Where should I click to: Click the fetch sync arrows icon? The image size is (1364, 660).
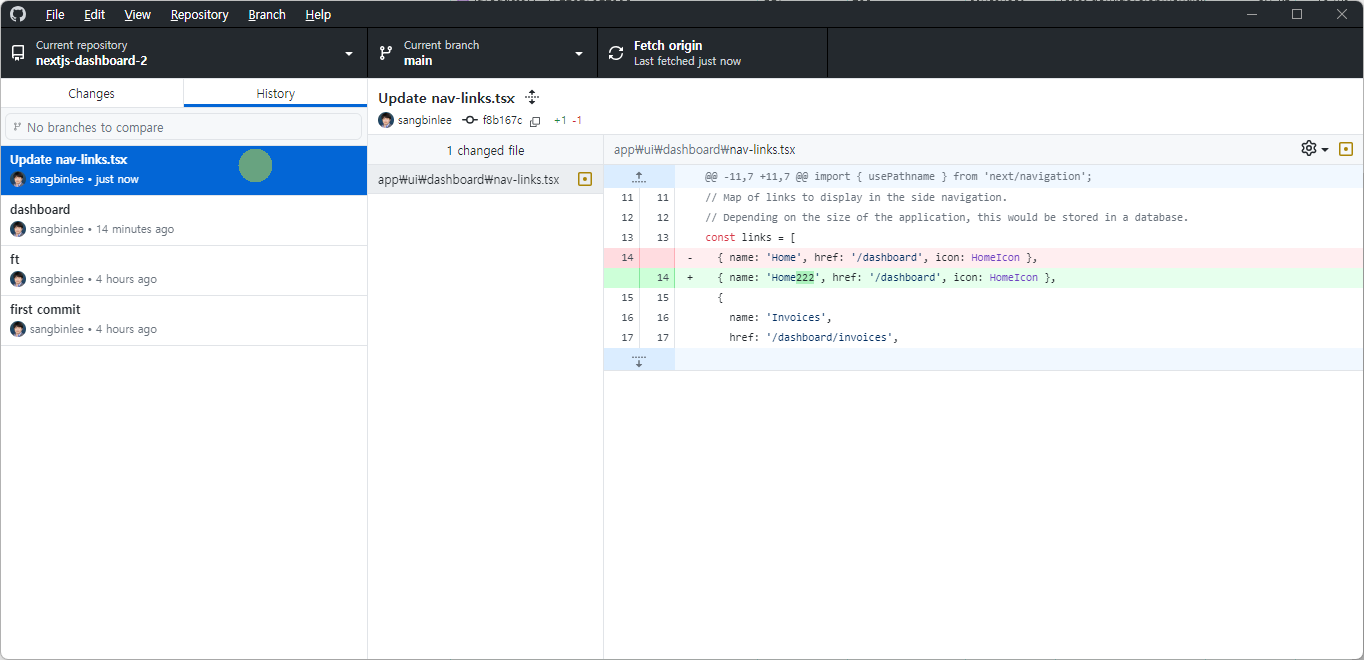click(616, 53)
